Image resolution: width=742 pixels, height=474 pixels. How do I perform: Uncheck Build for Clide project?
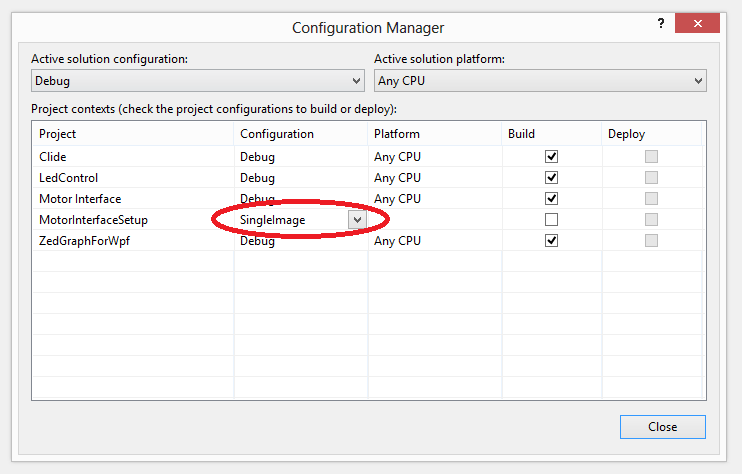tap(551, 157)
